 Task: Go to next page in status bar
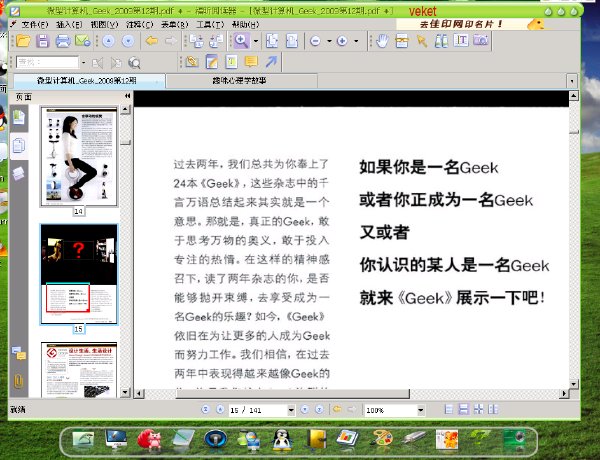click(x=305, y=410)
